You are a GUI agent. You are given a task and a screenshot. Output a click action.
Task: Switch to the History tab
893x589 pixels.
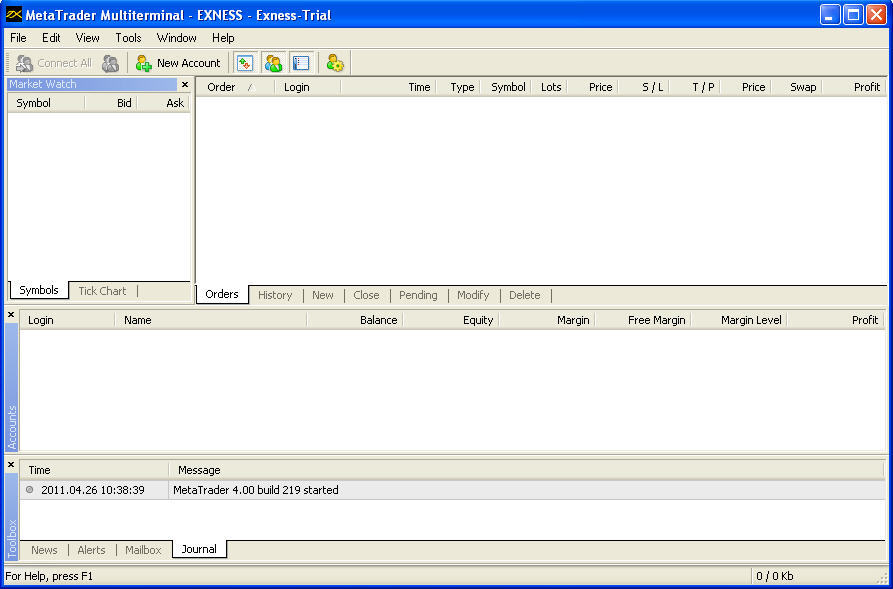tap(275, 295)
